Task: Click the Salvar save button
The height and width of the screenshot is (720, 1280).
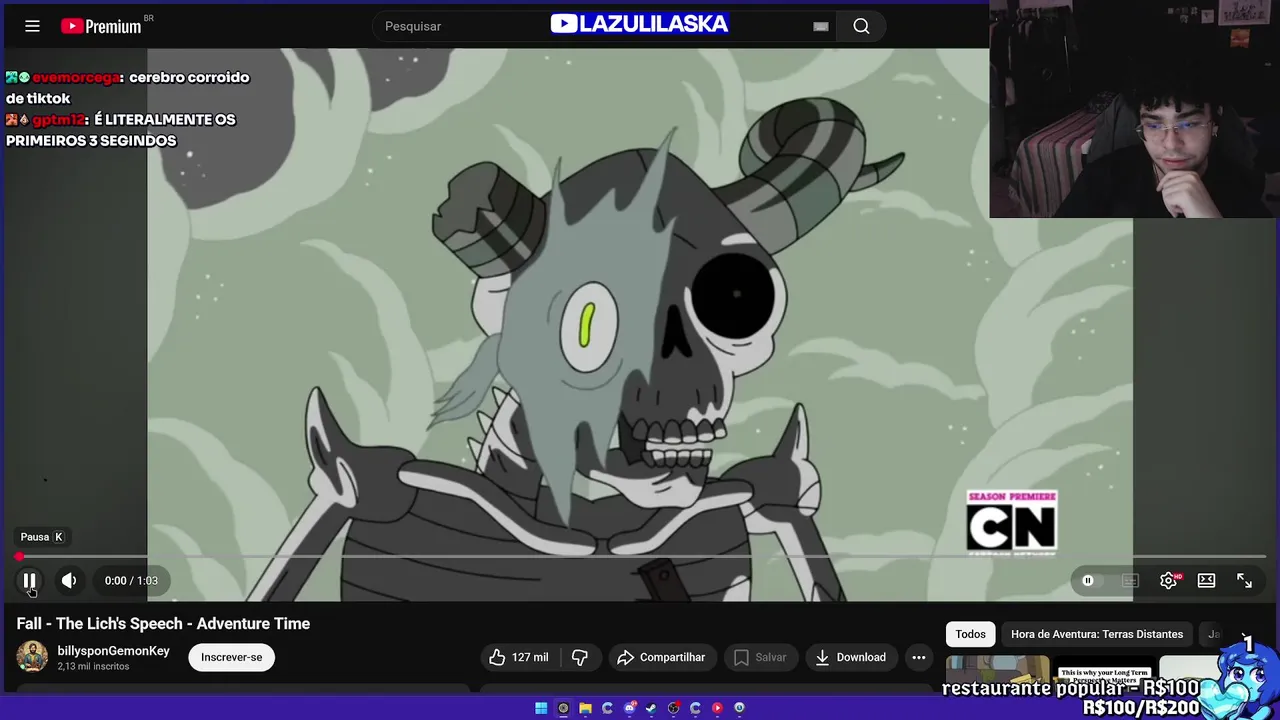Action: pos(760,657)
